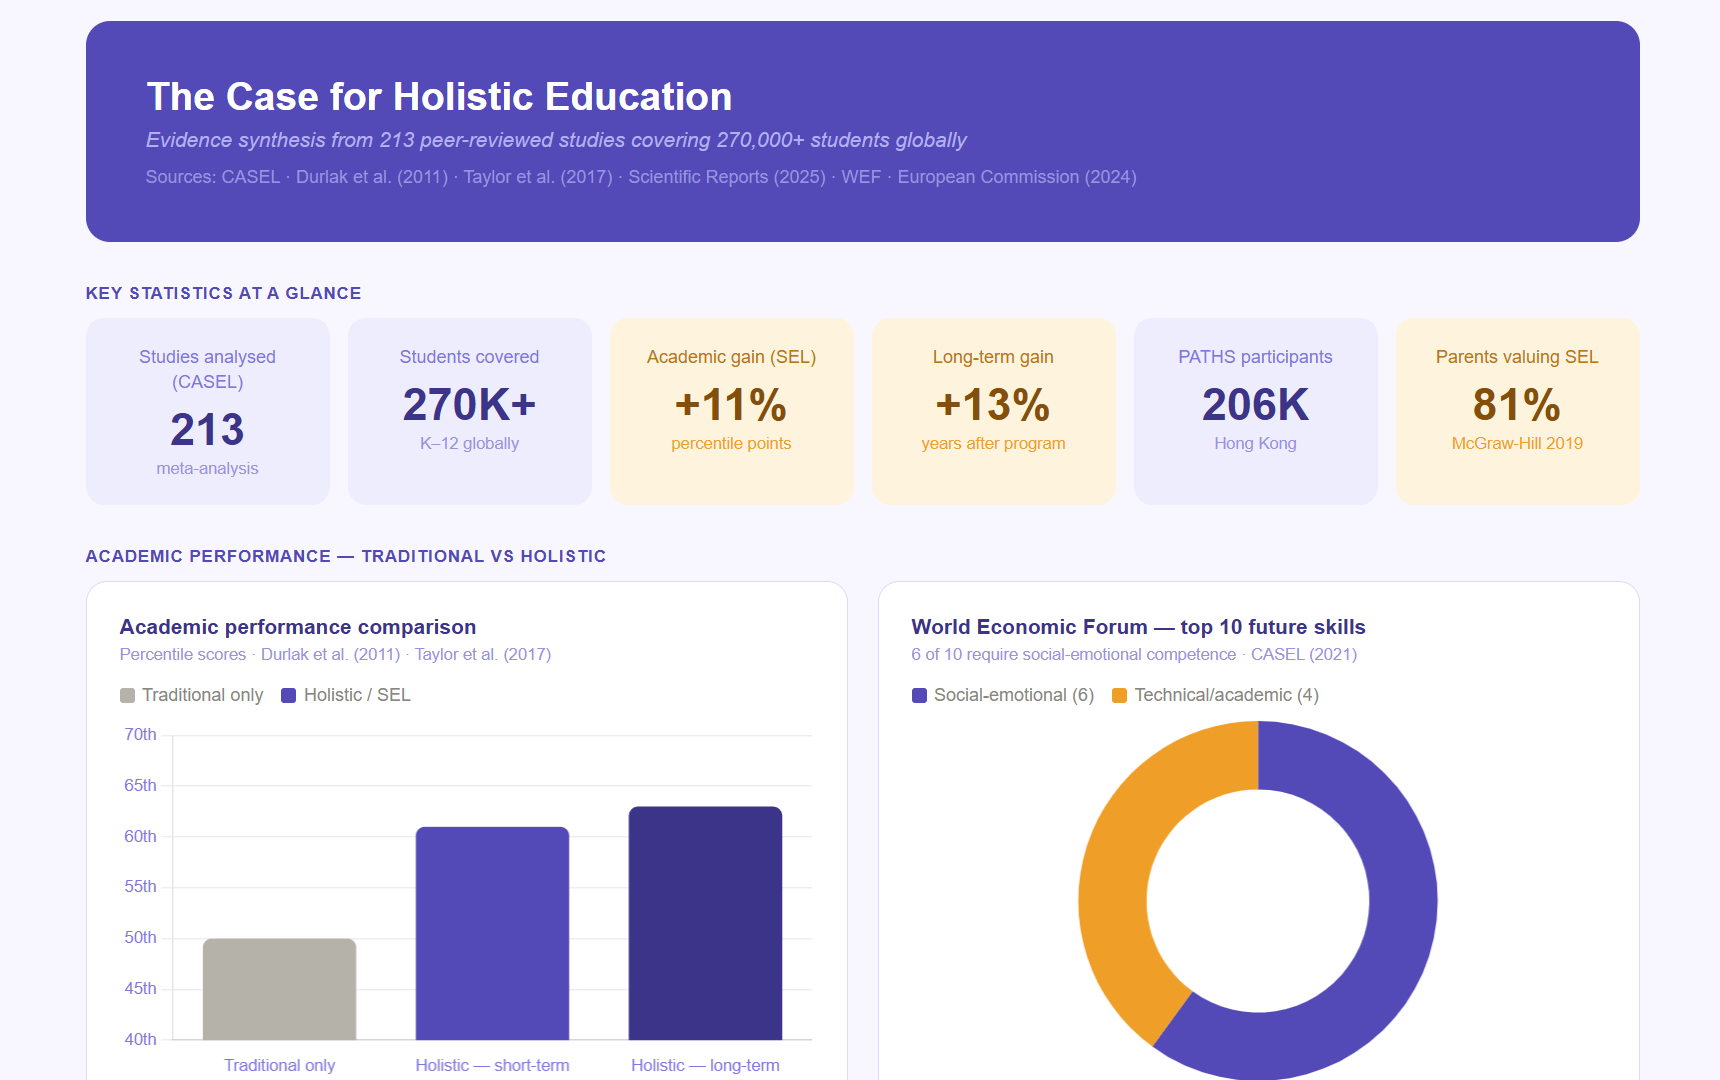Click the dark Holistic long-term bar
The width and height of the screenshot is (1720, 1080).
pyautogui.click(x=705, y=923)
